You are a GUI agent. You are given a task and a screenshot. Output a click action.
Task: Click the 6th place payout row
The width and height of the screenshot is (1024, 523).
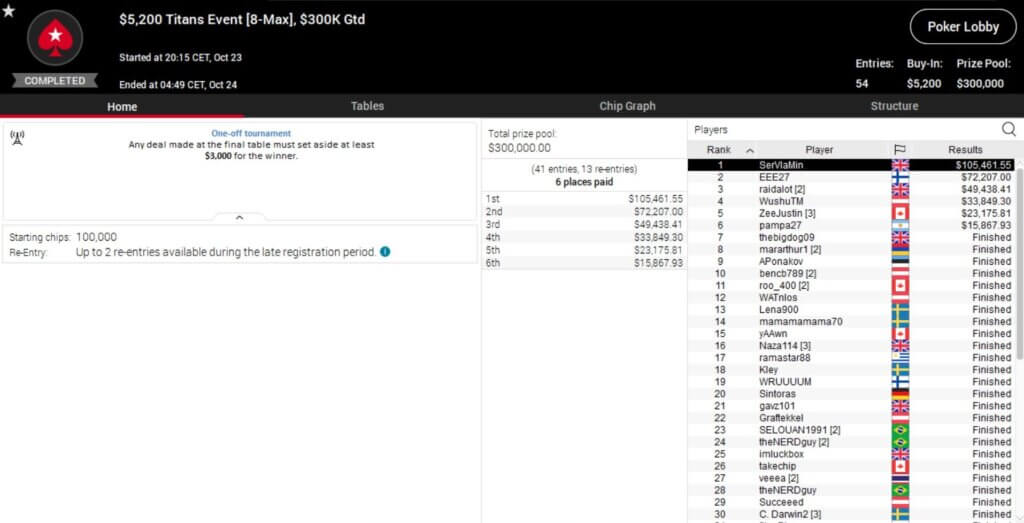584,262
